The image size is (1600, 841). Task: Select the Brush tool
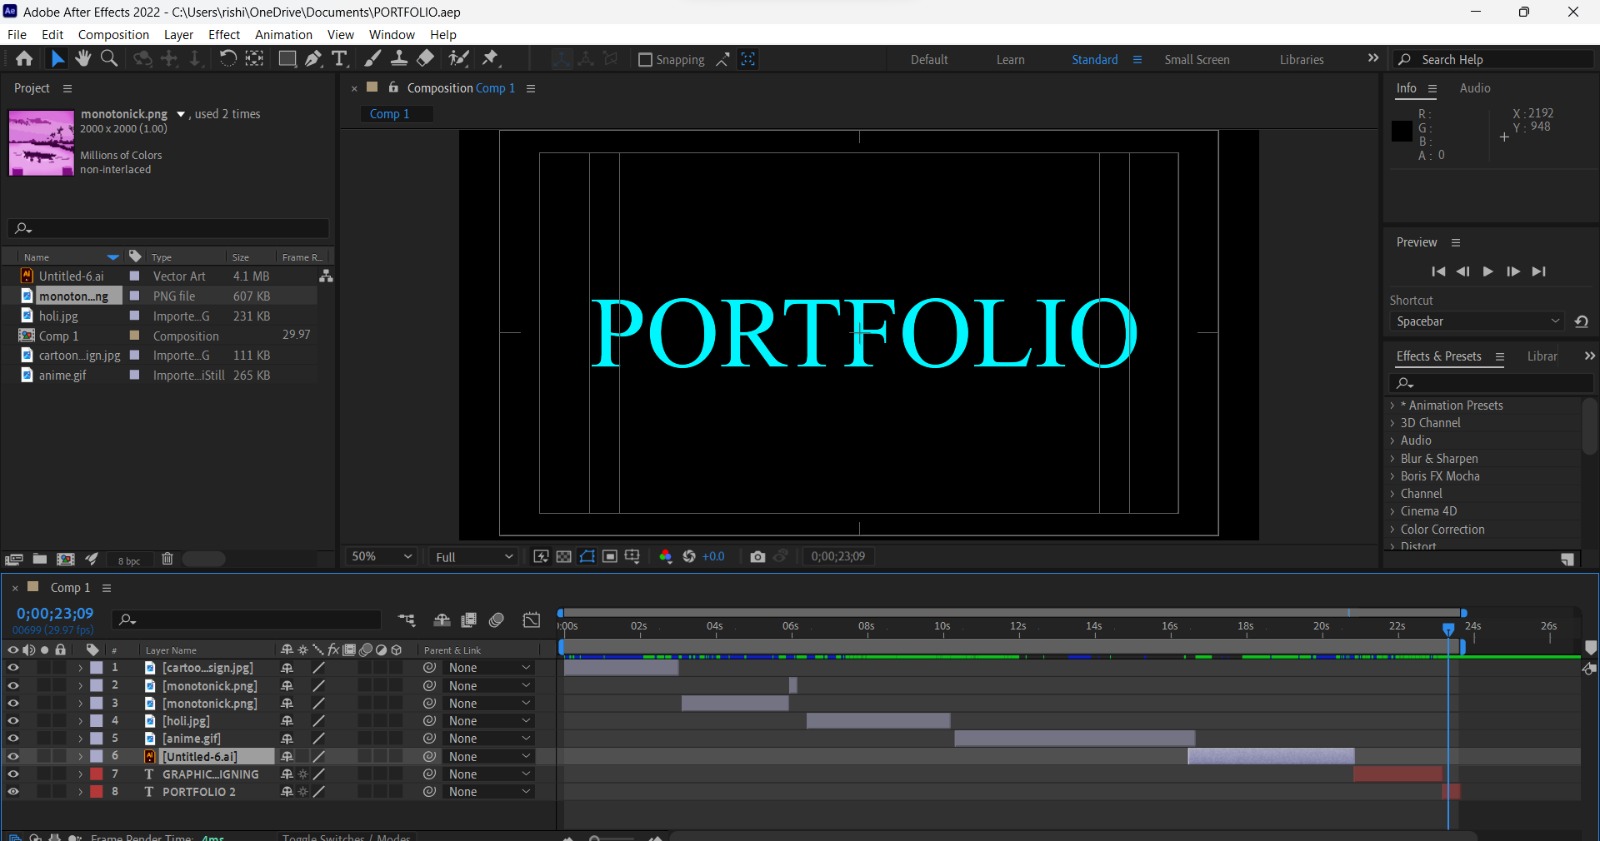[x=372, y=59]
